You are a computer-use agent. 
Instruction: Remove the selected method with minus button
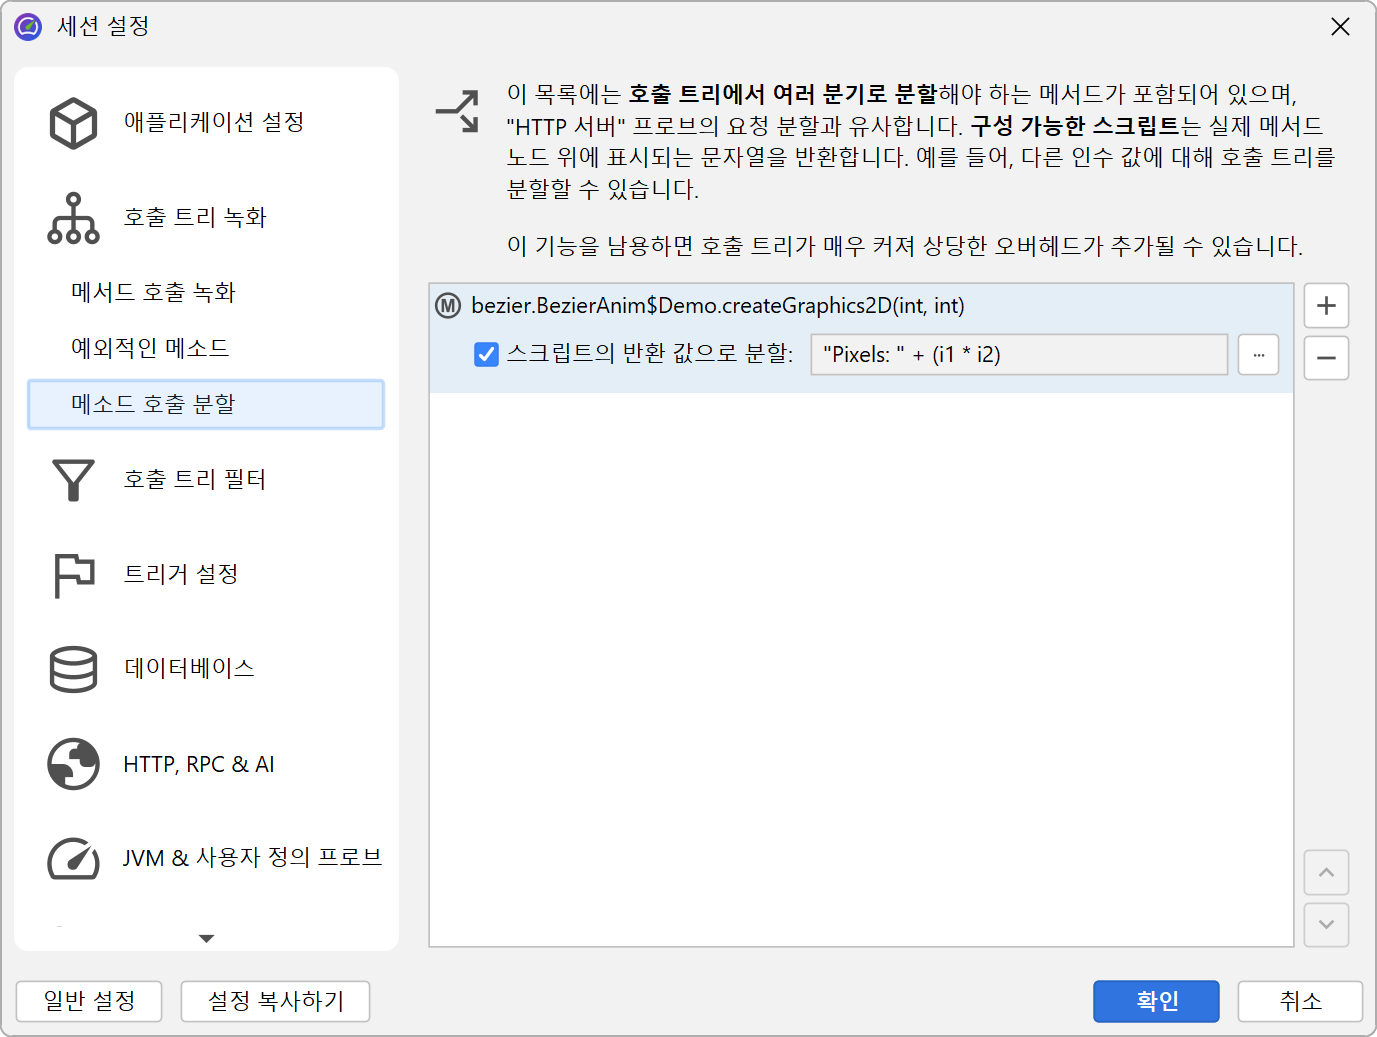1326,358
